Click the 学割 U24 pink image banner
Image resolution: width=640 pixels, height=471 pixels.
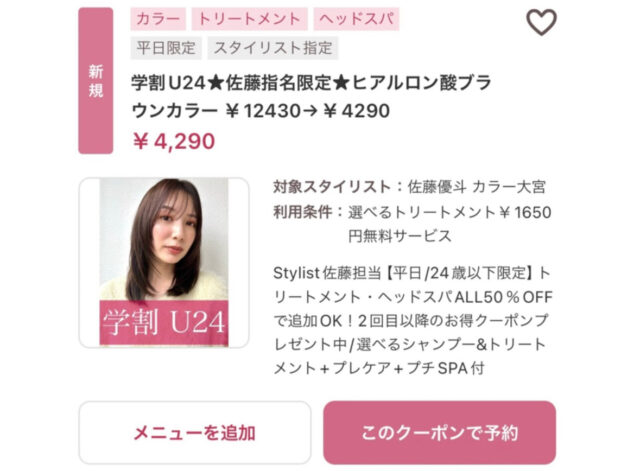tap(164, 322)
